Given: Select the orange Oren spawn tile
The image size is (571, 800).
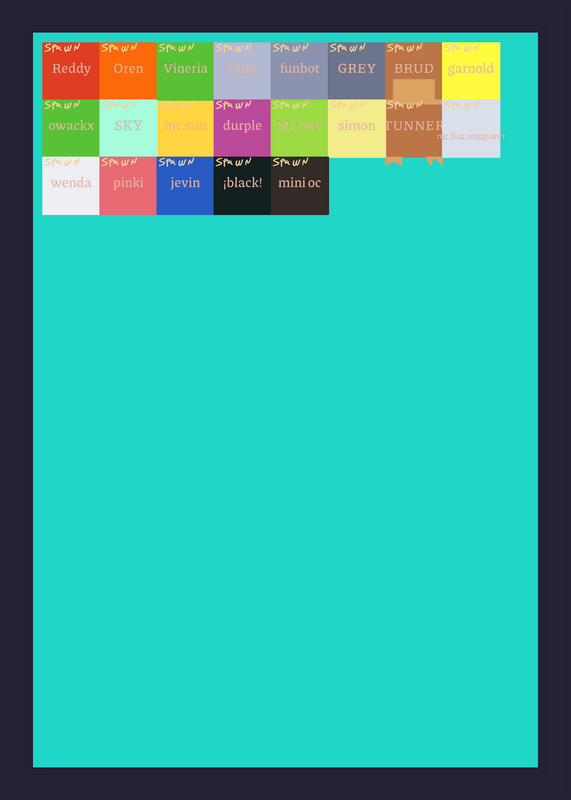Looking at the screenshot, I should click(x=128, y=71).
